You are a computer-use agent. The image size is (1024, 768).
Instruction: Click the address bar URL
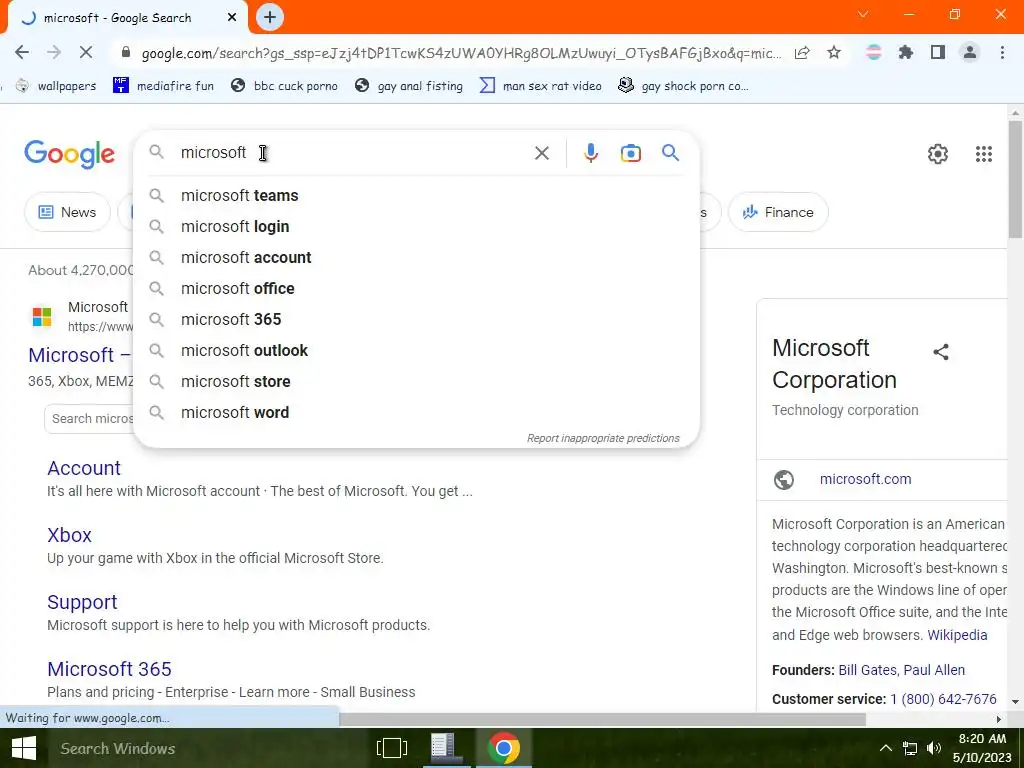pos(461,54)
